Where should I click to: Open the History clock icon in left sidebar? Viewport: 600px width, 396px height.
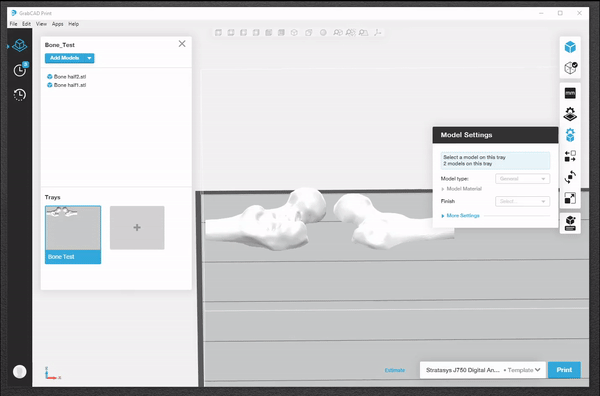(x=20, y=95)
